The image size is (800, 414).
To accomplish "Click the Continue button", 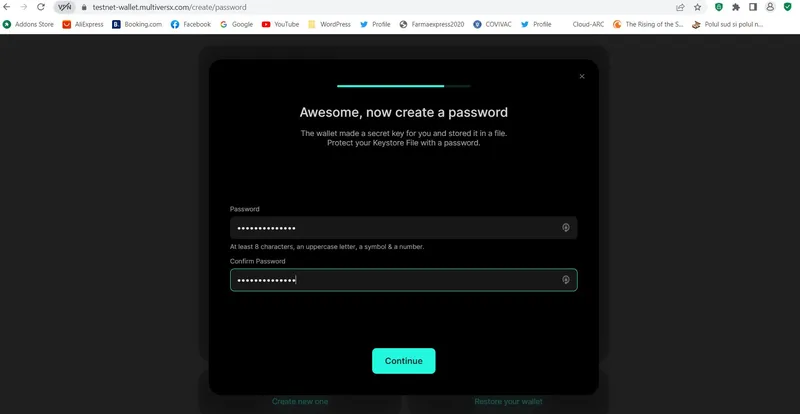I will (x=404, y=361).
